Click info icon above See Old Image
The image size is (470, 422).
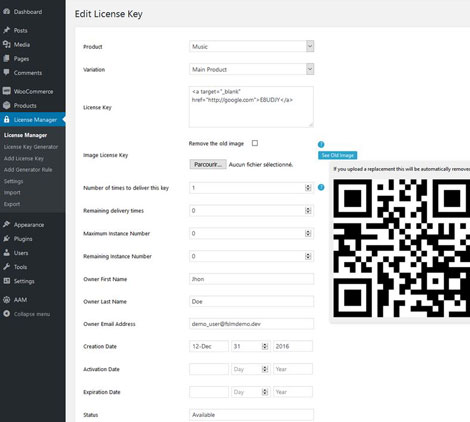coord(321,144)
